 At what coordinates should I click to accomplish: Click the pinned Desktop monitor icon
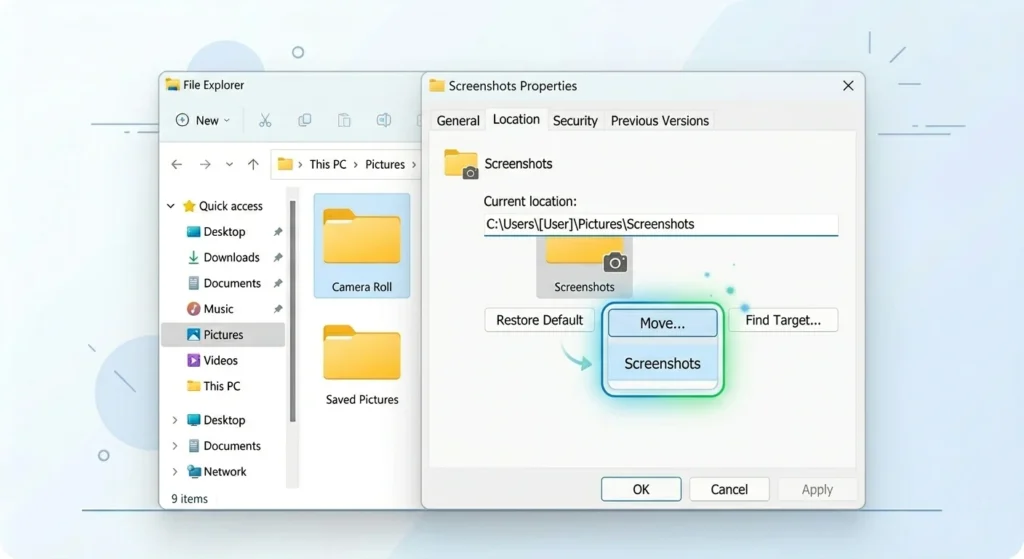pyautogui.click(x=193, y=232)
